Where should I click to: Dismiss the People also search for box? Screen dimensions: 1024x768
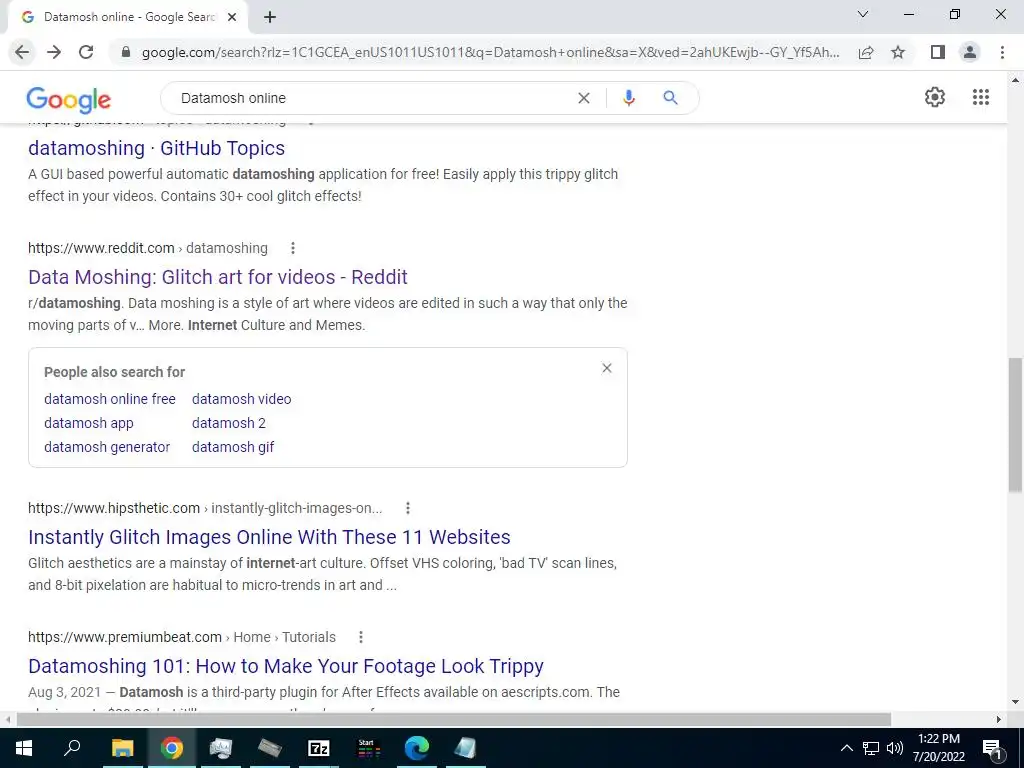(x=607, y=368)
